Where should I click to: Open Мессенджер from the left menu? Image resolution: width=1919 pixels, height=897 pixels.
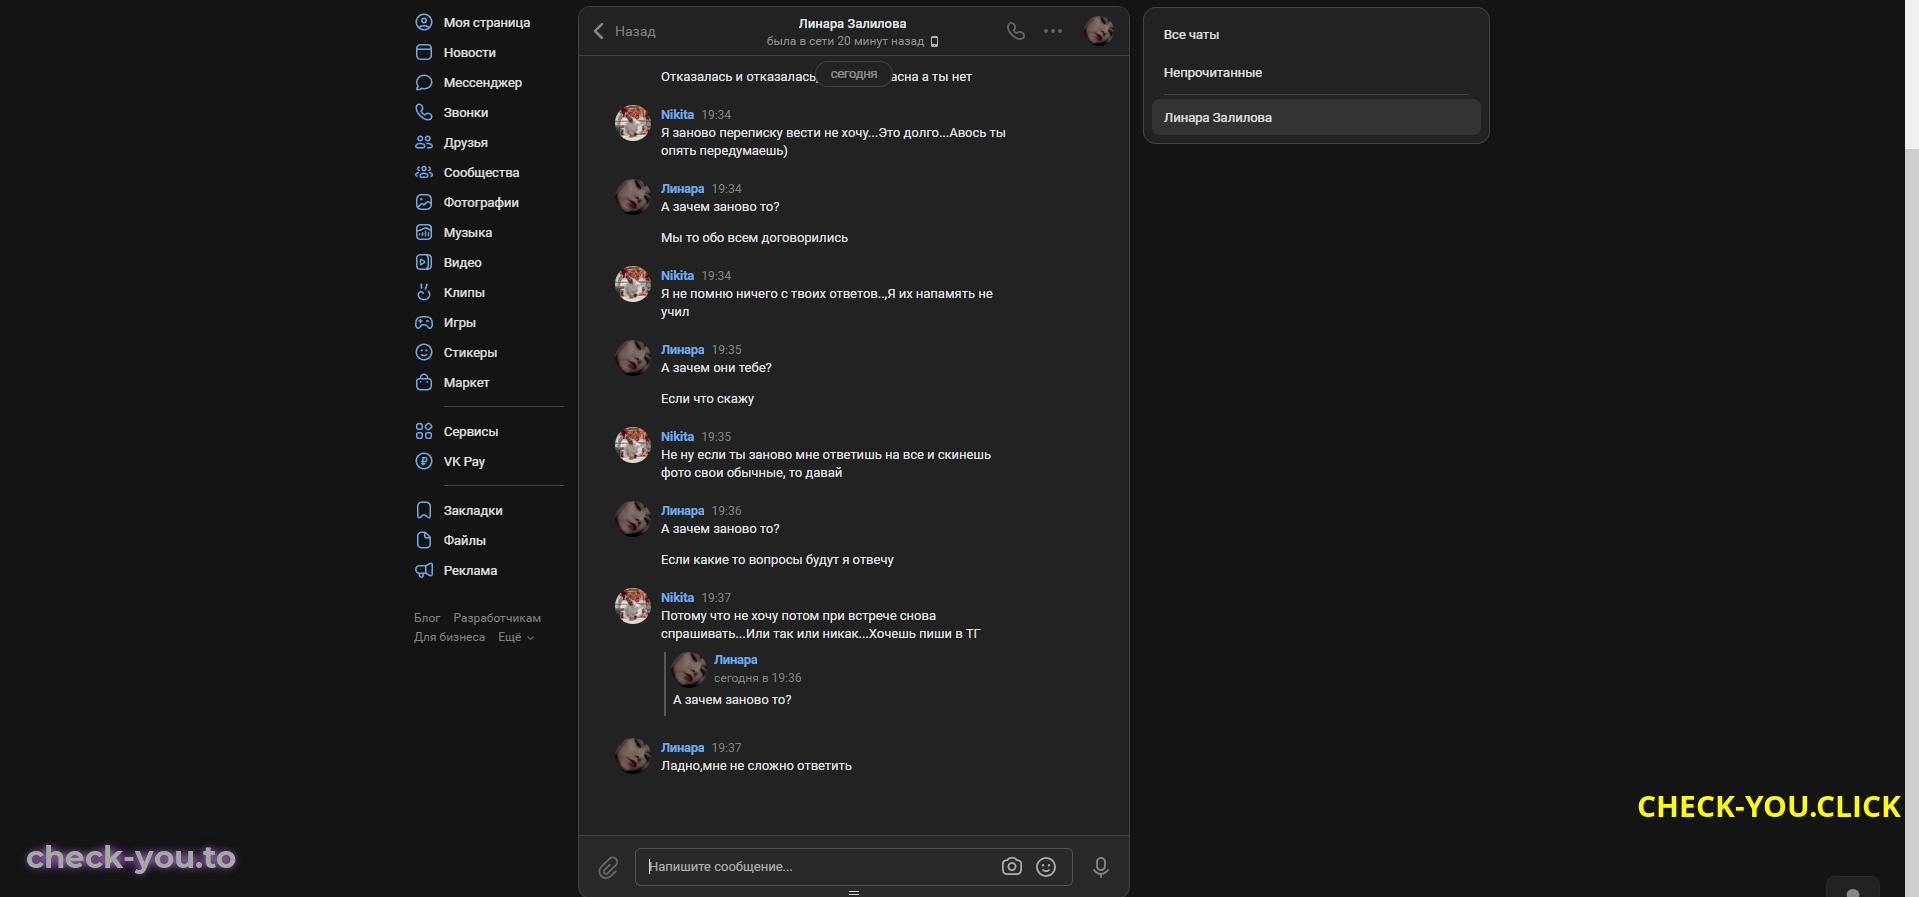pos(483,82)
